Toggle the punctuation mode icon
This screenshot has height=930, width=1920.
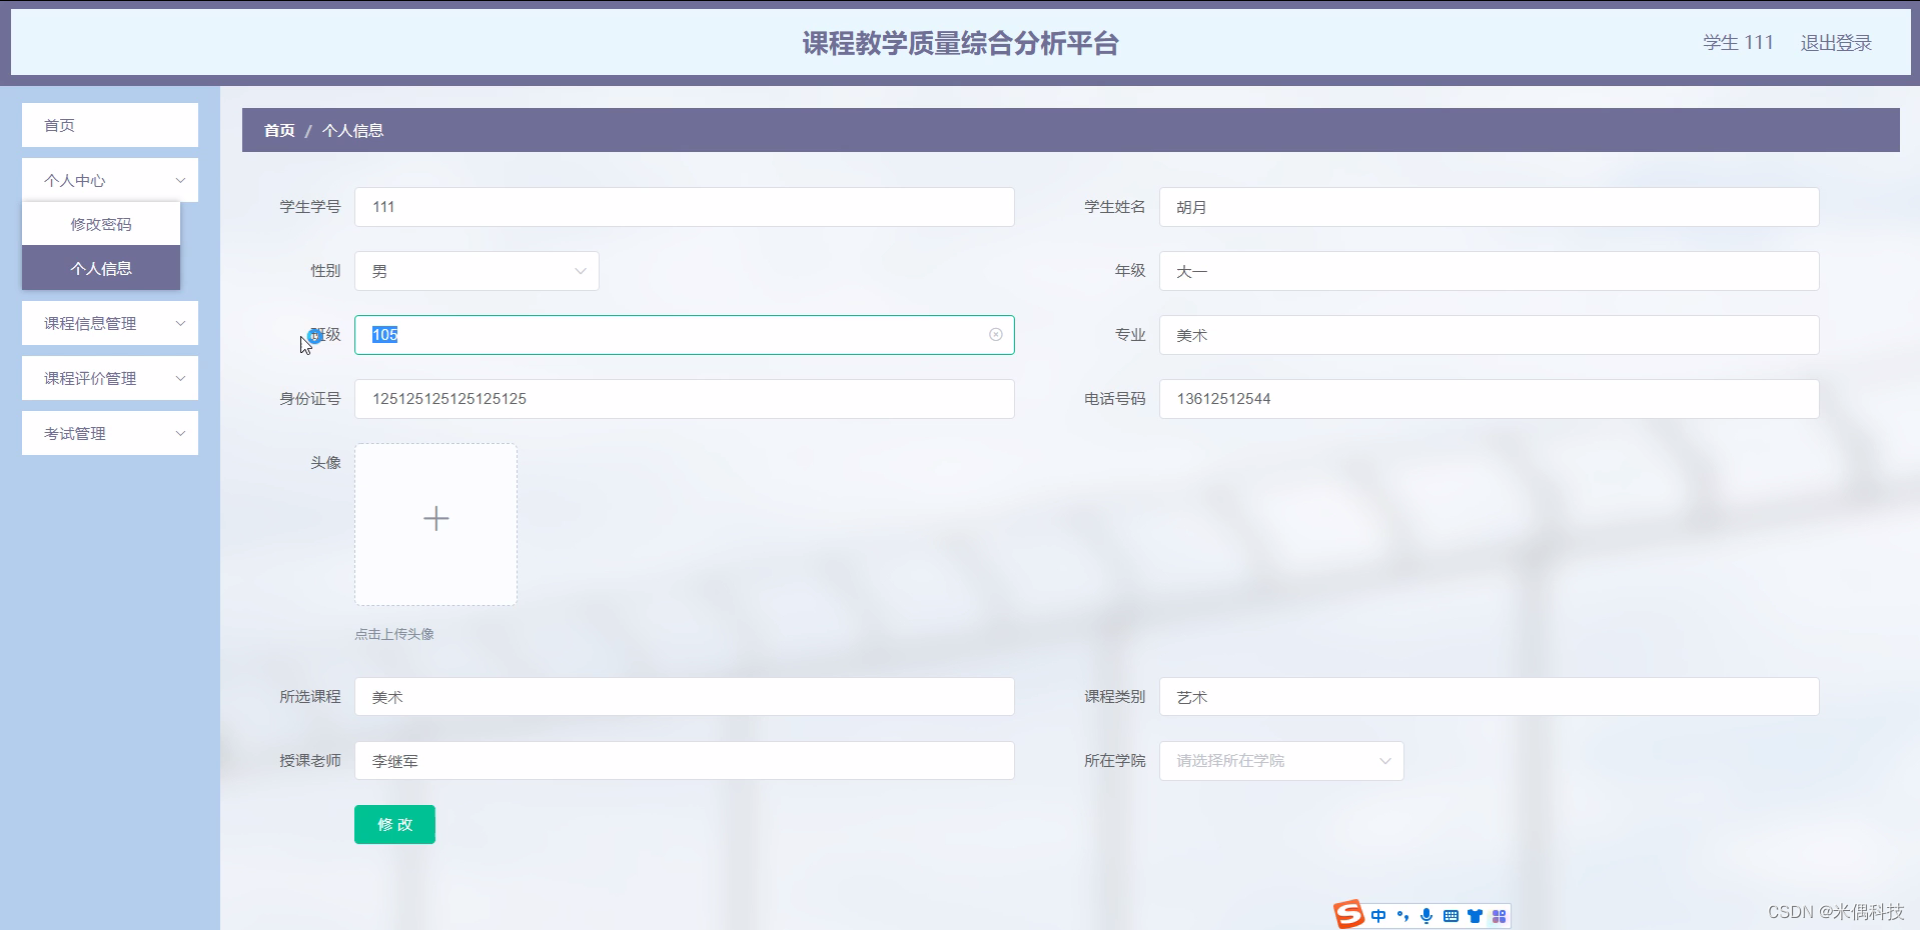(1403, 916)
